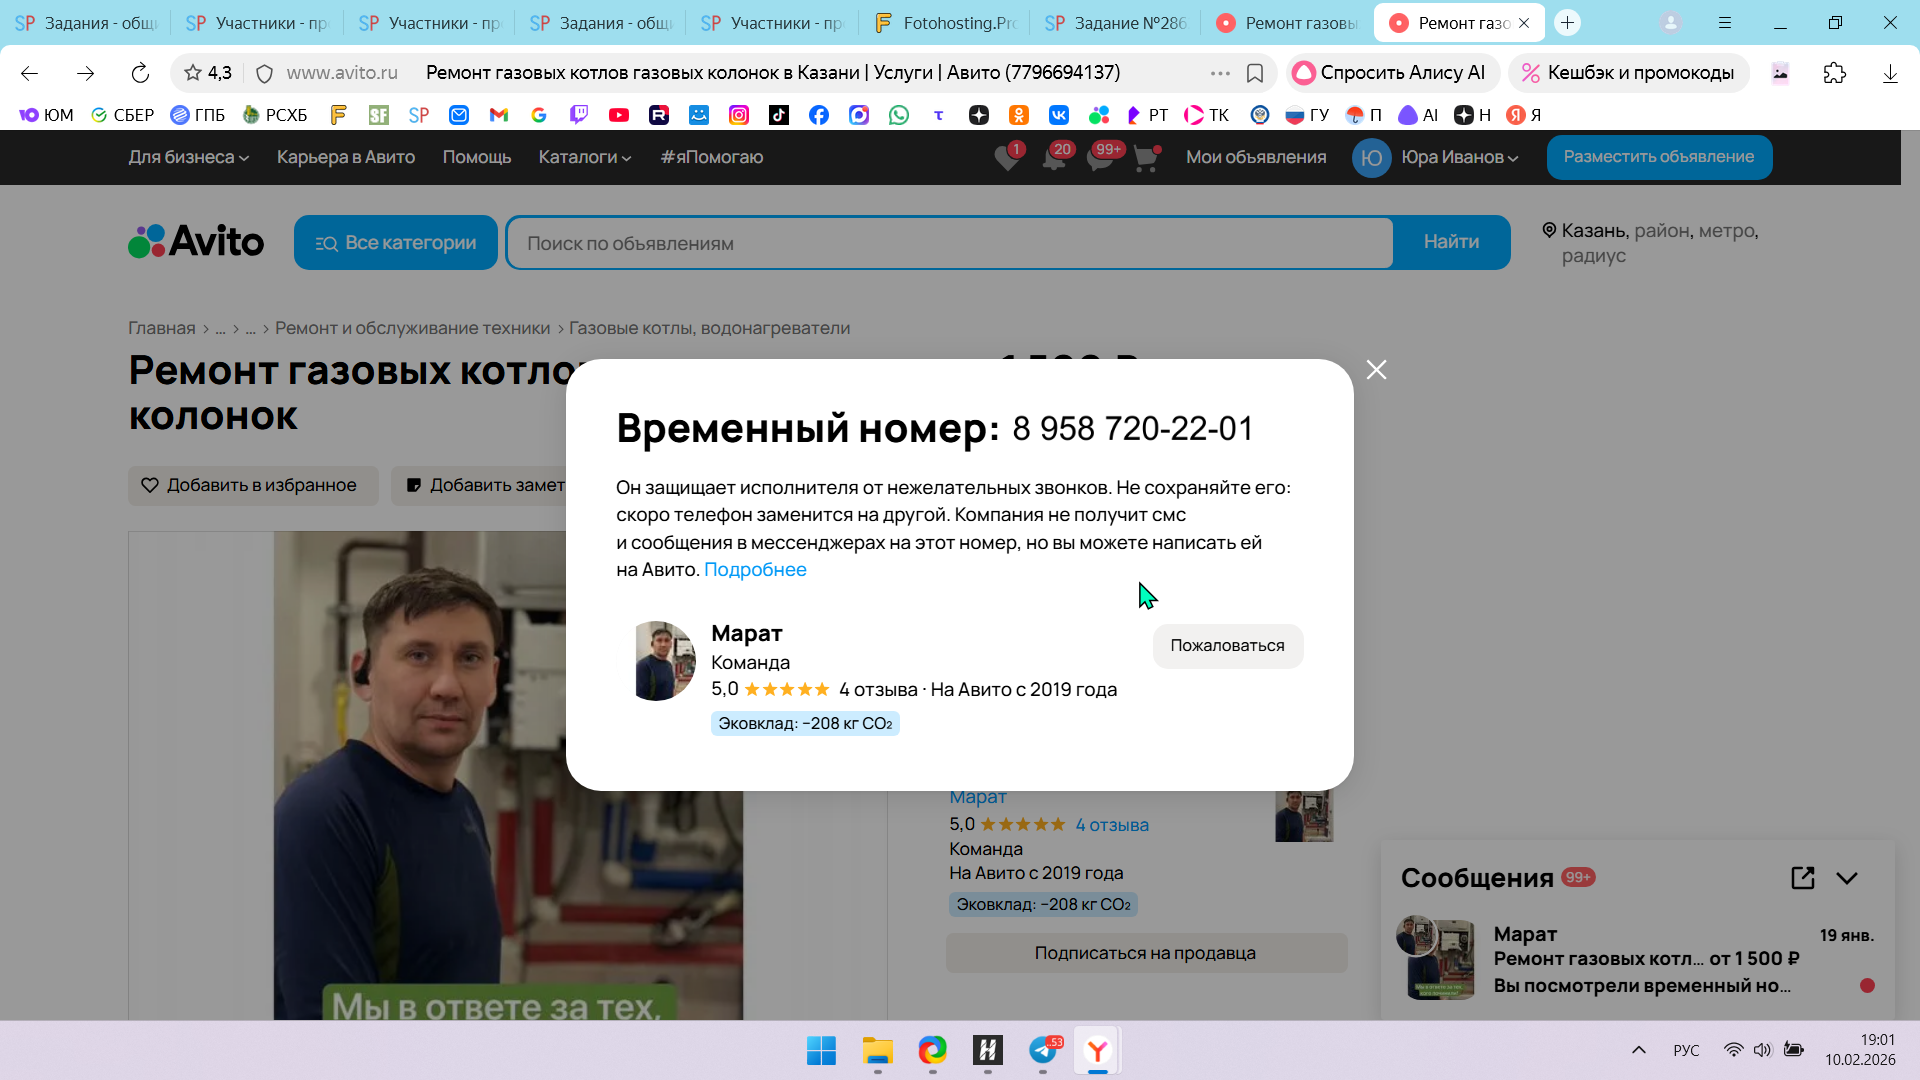Open the Помощь menu item

(x=476, y=157)
